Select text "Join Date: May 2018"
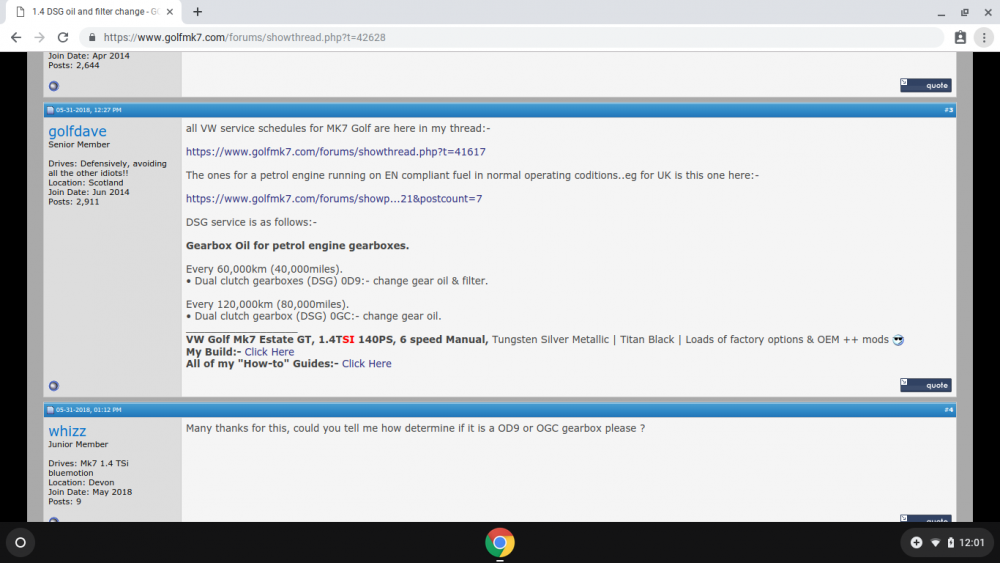Viewport: 1000px width, 563px height. (90, 492)
